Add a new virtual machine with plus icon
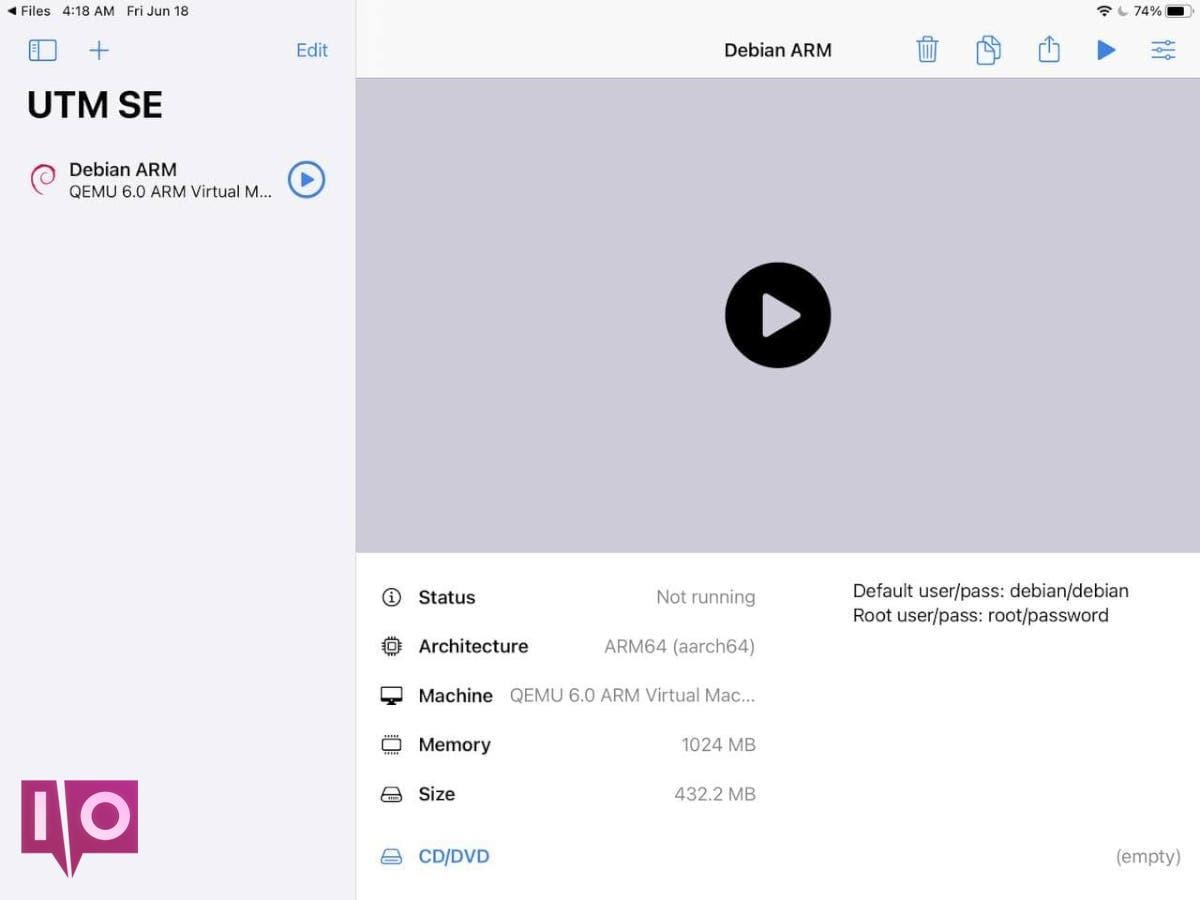This screenshot has width=1200, height=900. pyautogui.click(x=99, y=50)
